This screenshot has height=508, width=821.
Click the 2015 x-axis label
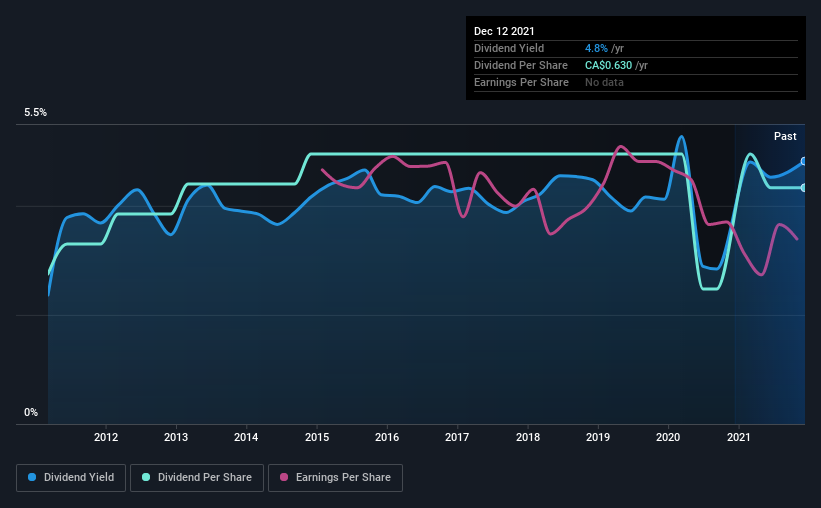pyautogui.click(x=317, y=437)
